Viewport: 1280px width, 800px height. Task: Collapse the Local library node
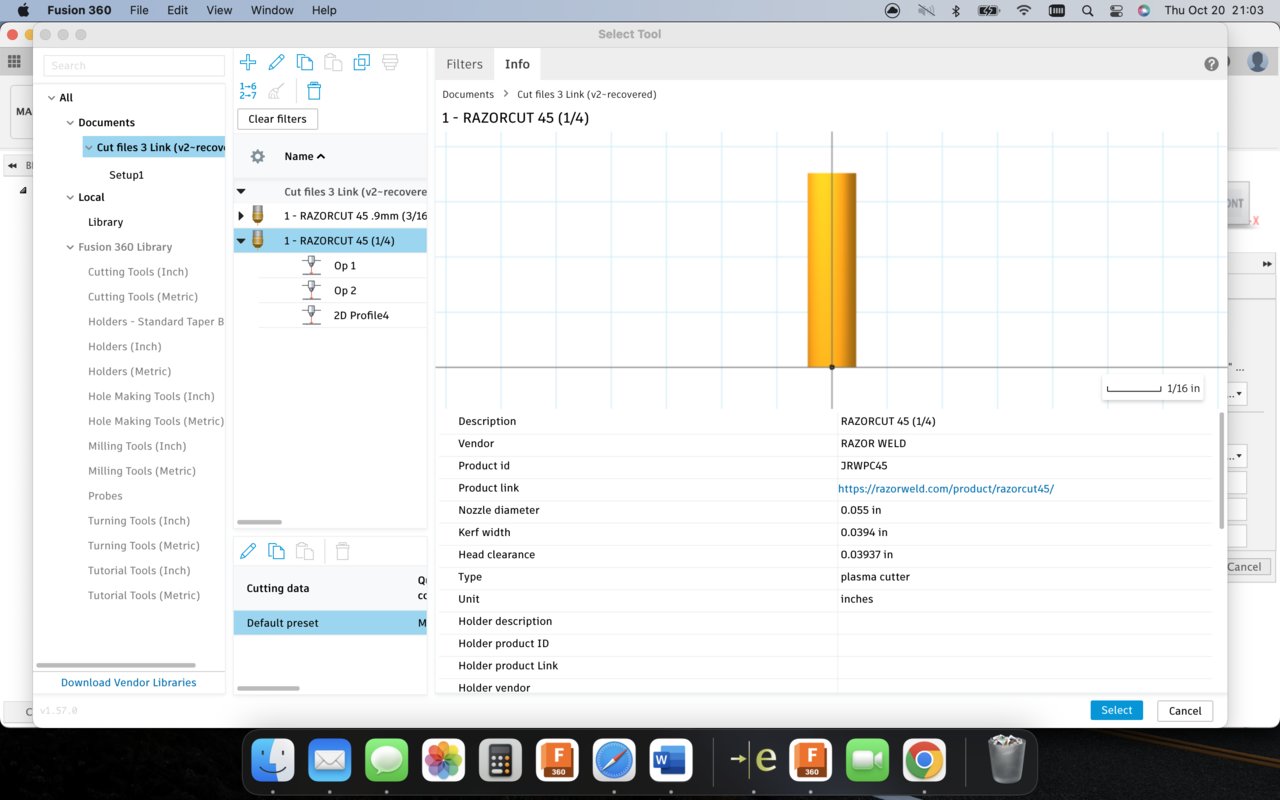[x=70, y=198]
